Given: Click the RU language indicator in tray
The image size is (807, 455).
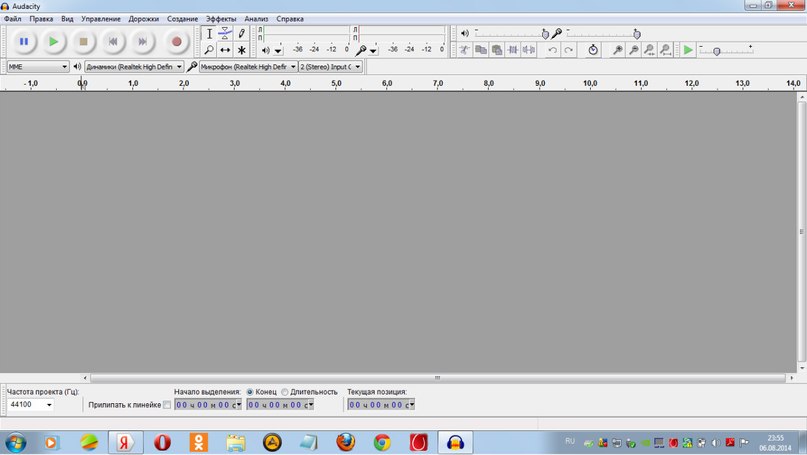Looking at the screenshot, I should click(x=570, y=441).
